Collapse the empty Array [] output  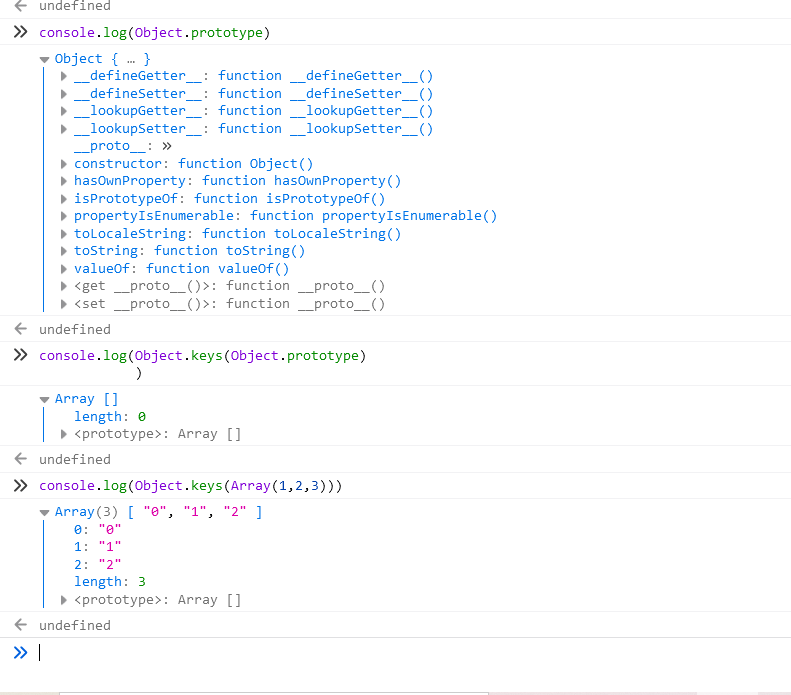point(44,399)
